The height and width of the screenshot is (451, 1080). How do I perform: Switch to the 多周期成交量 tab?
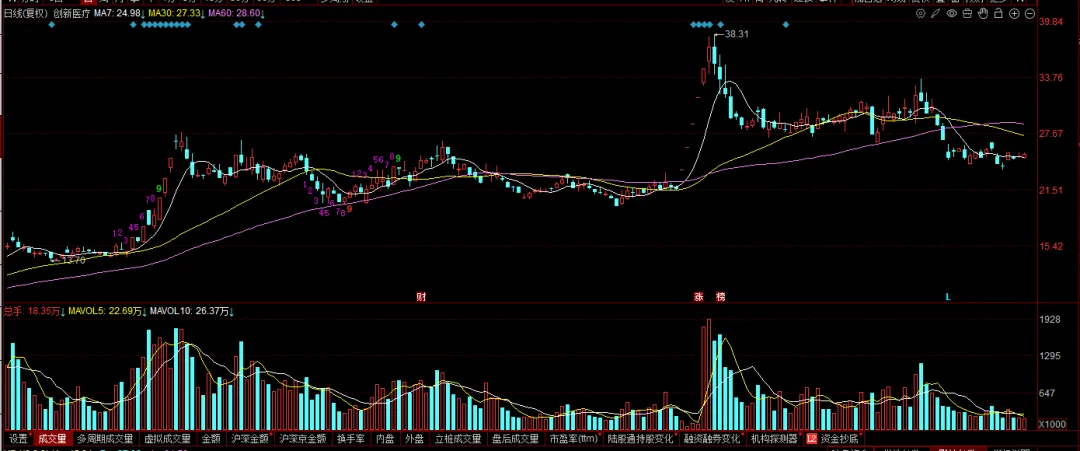coord(105,439)
